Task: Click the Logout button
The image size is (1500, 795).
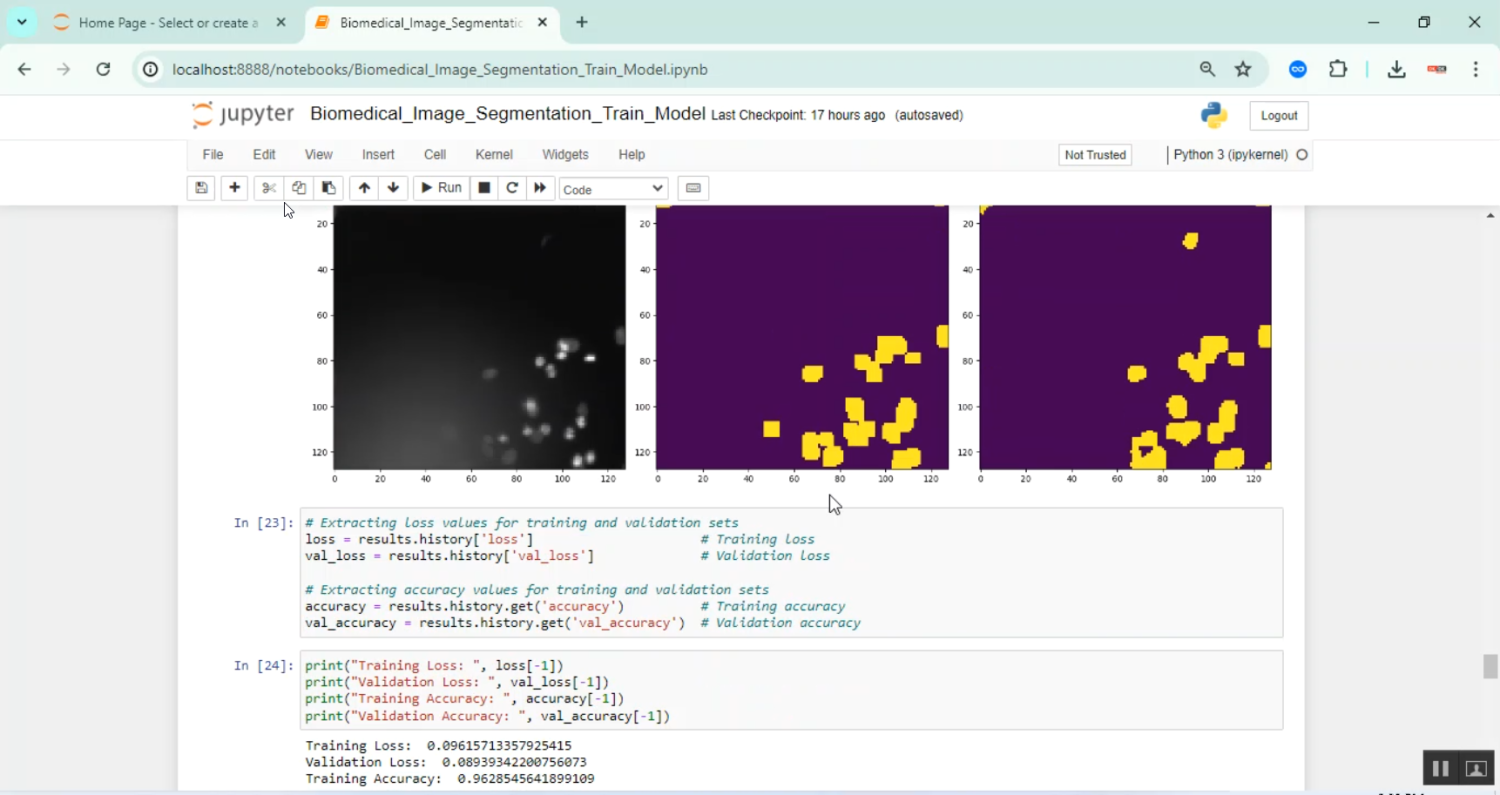Action: [1278, 116]
